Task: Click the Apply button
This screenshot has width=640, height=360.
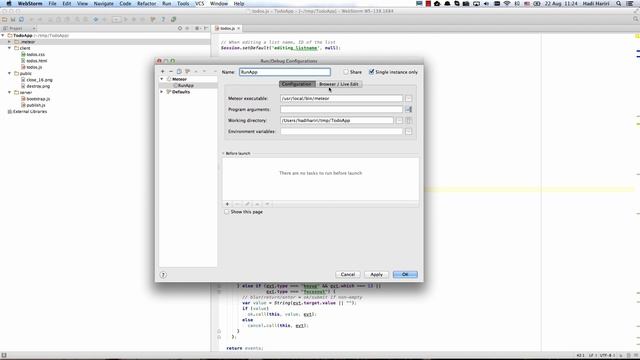Action: pos(376,275)
